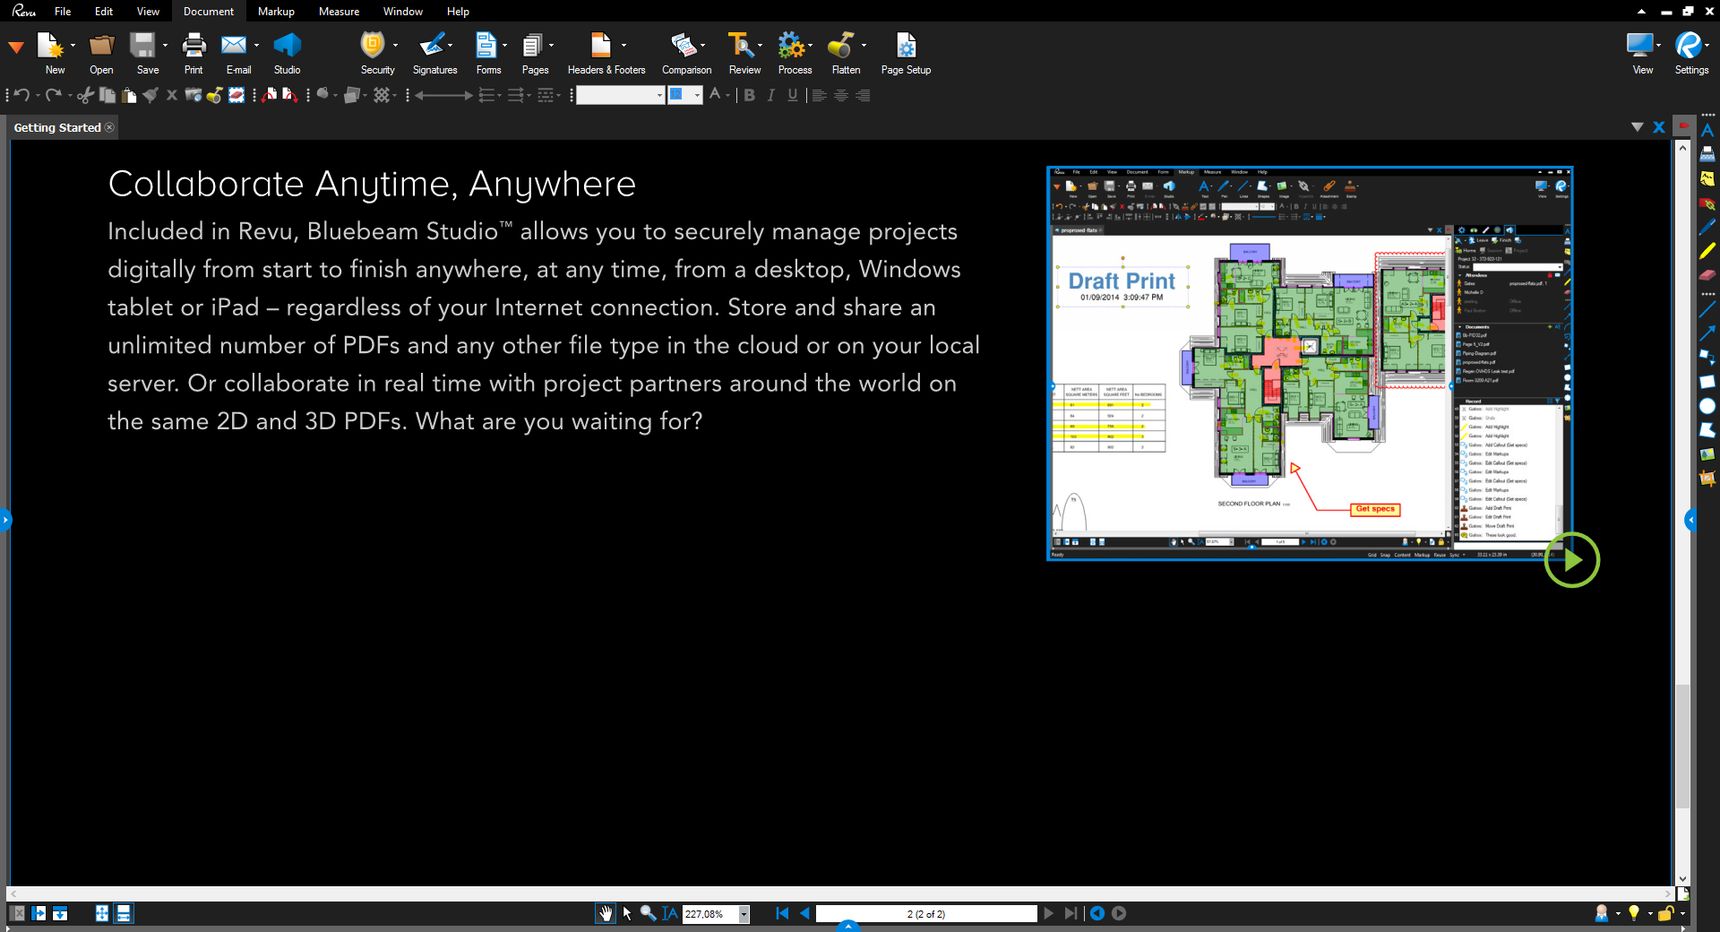
Task: Click the Comparison icon
Action: 684,46
